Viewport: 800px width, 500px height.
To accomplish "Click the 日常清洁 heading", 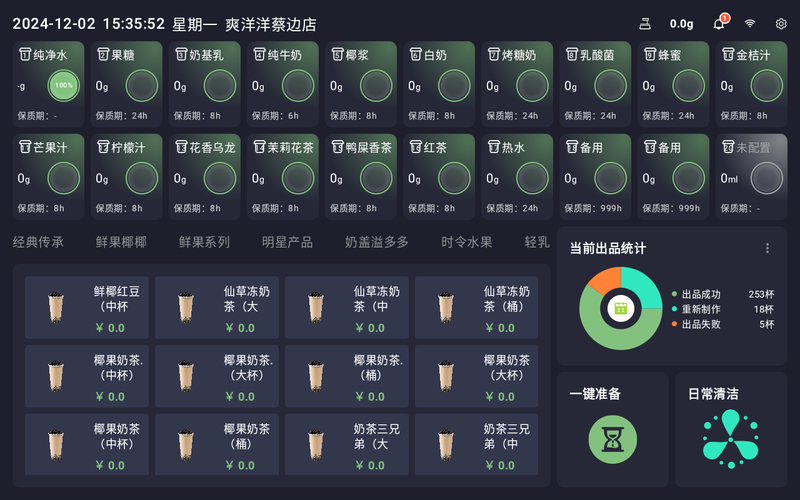I will tap(713, 394).
